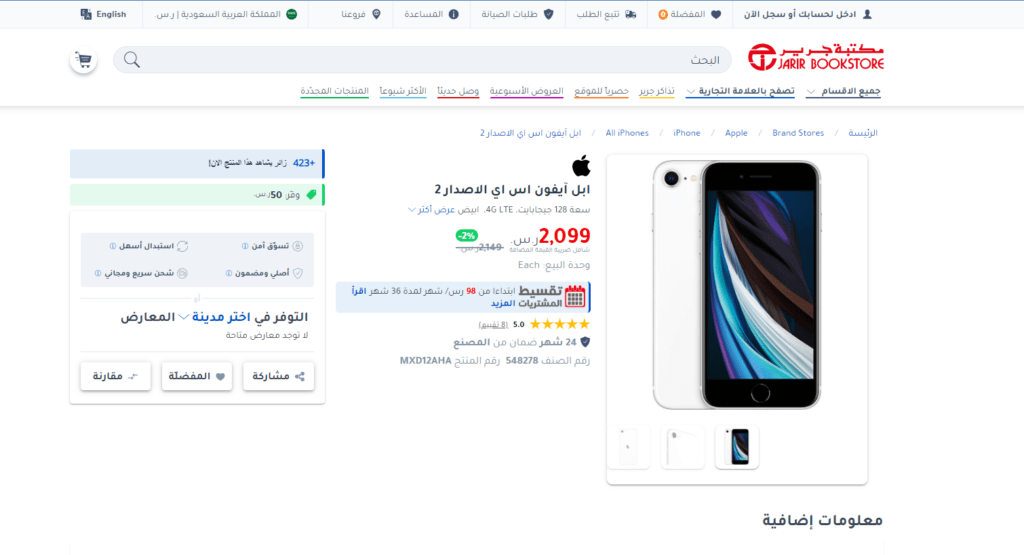This screenshot has width=1024, height=555.
Task: Toggle مقارنة compare for this product
Action: [116, 376]
